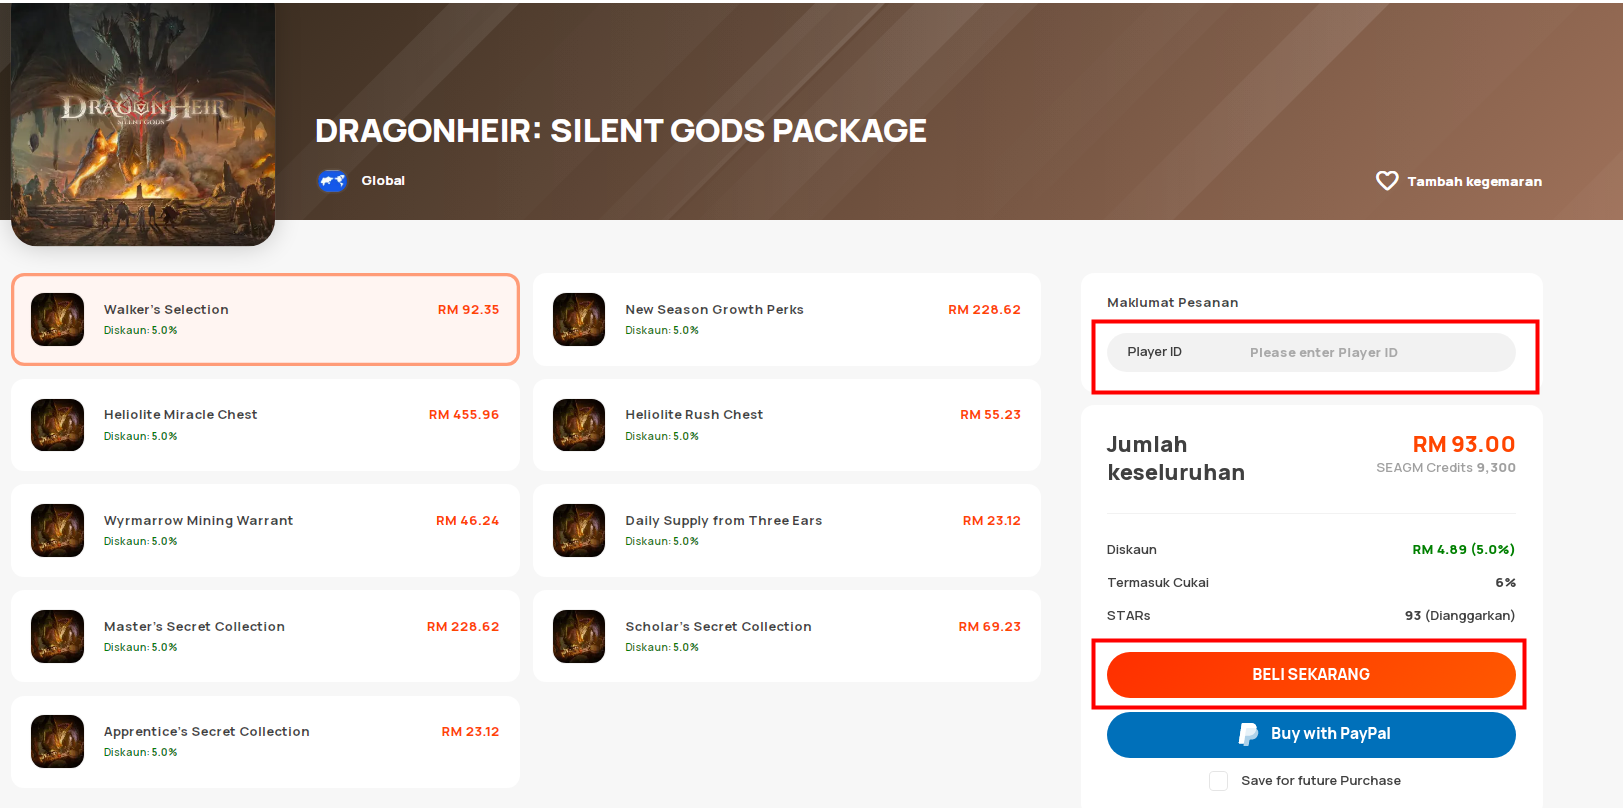The image size is (1623, 808).
Task: Select the Wyrmarrow Mining Warrant package
Action: [x=265, y=531]
